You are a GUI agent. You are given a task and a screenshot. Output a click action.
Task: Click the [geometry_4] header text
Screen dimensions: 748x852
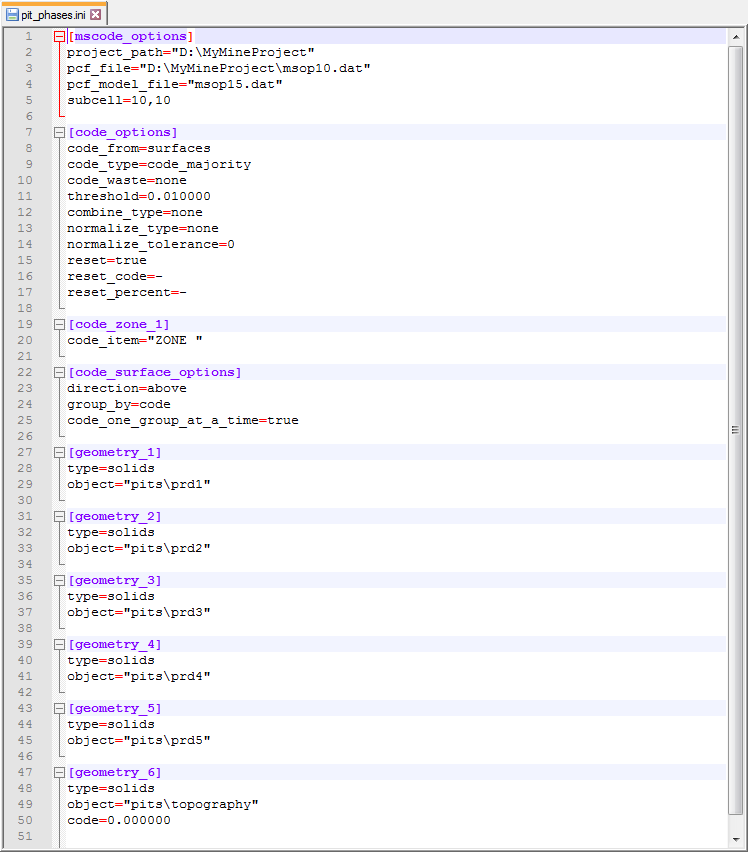[x=115, y=644]
